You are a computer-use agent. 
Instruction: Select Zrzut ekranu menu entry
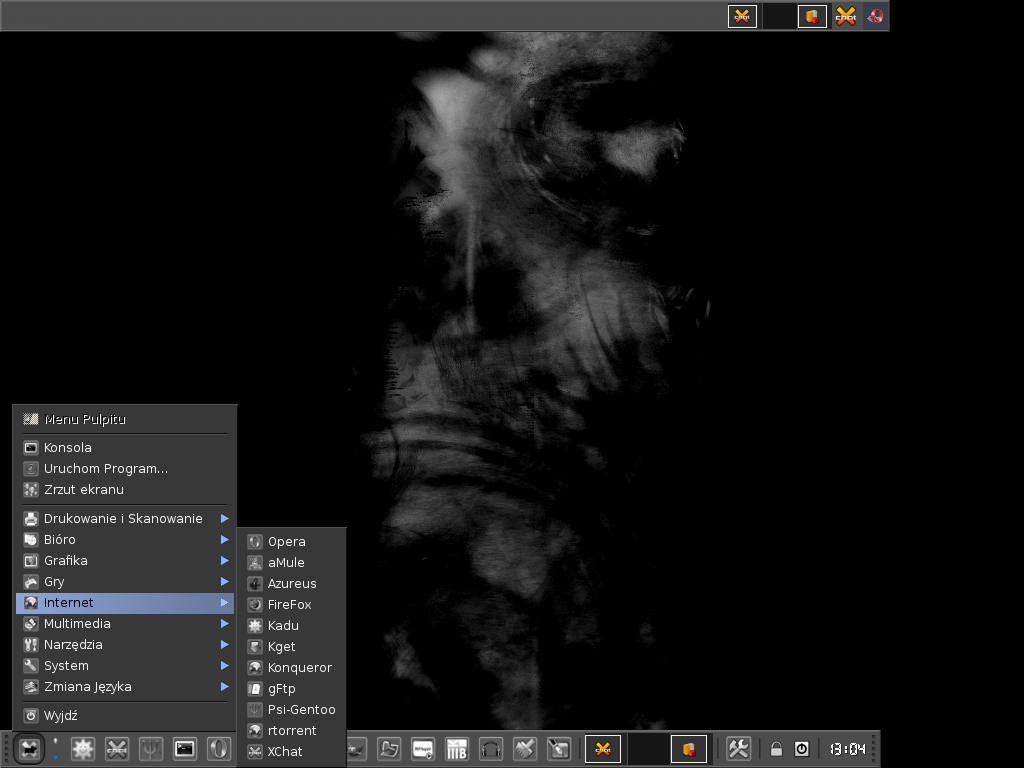point(125,489)
